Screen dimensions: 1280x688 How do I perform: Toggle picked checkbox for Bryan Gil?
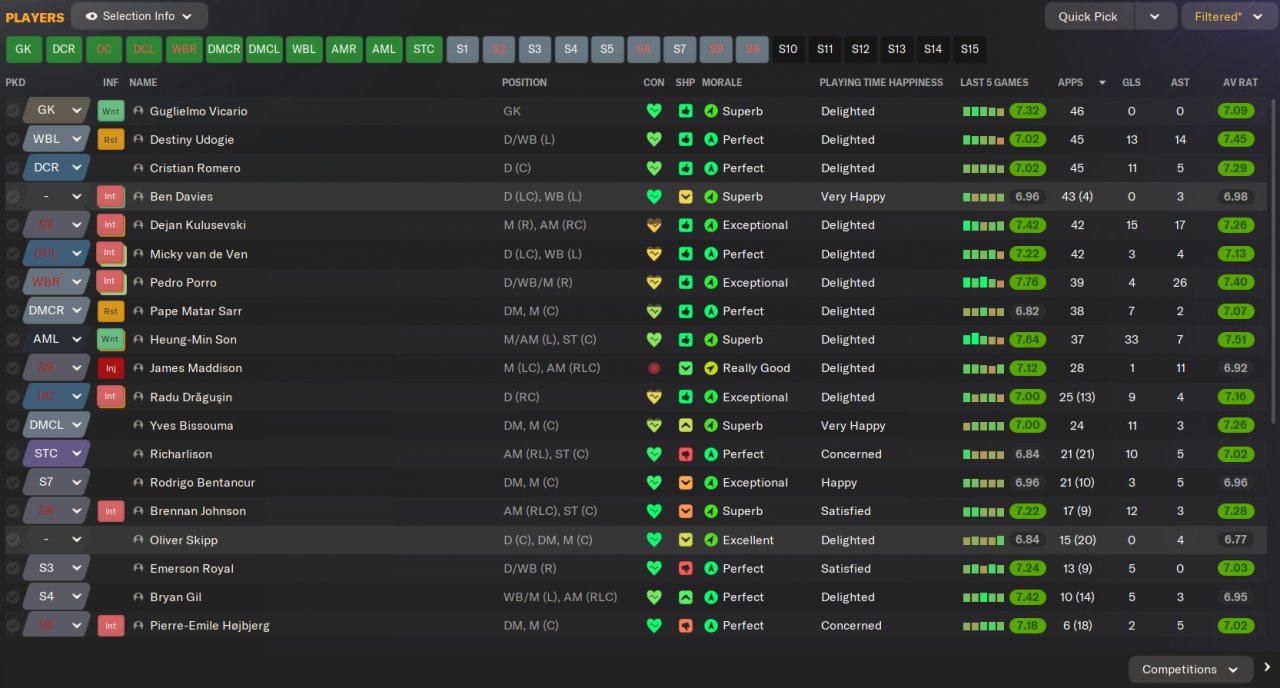coord(12,597)
